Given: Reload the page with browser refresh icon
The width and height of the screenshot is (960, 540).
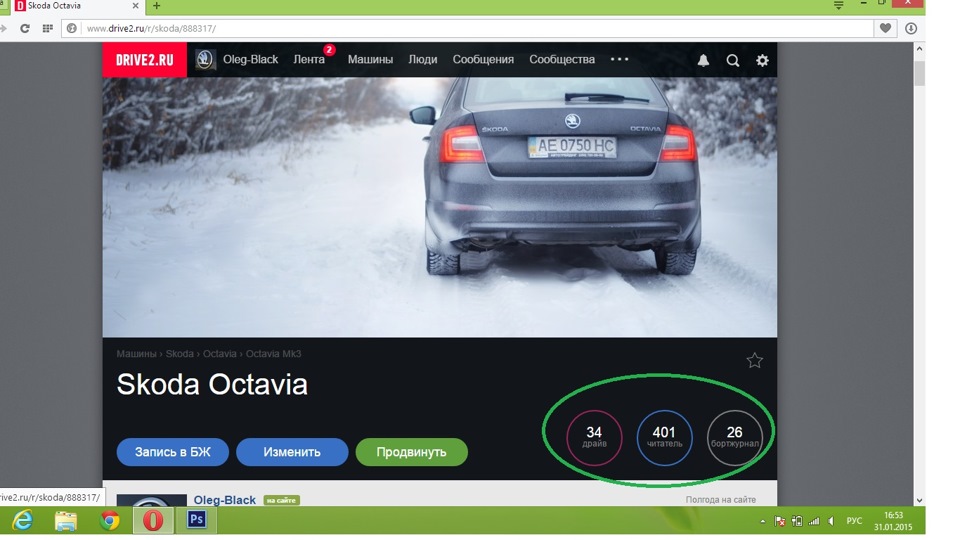Looking at the screenshot, I should coord(25,28).
